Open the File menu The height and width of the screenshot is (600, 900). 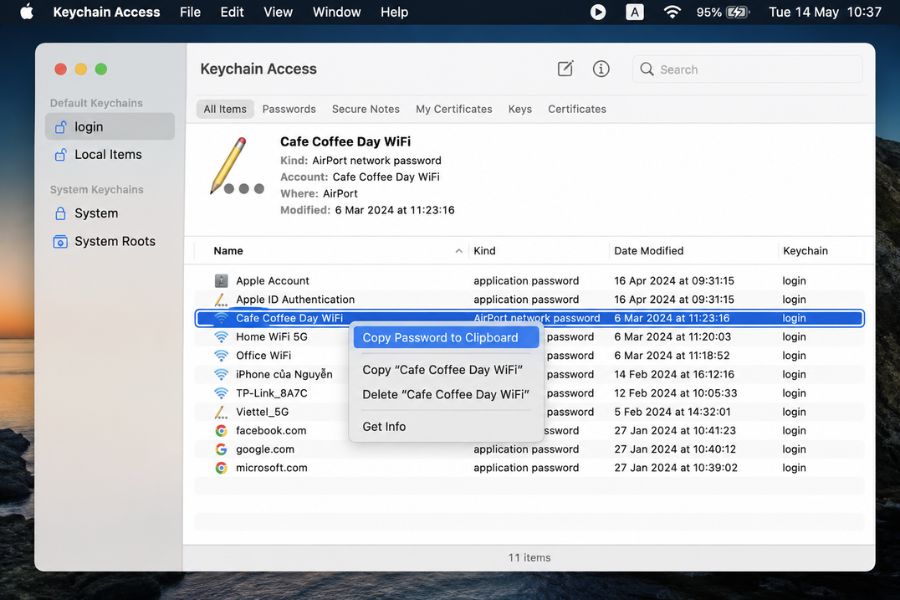190,12
